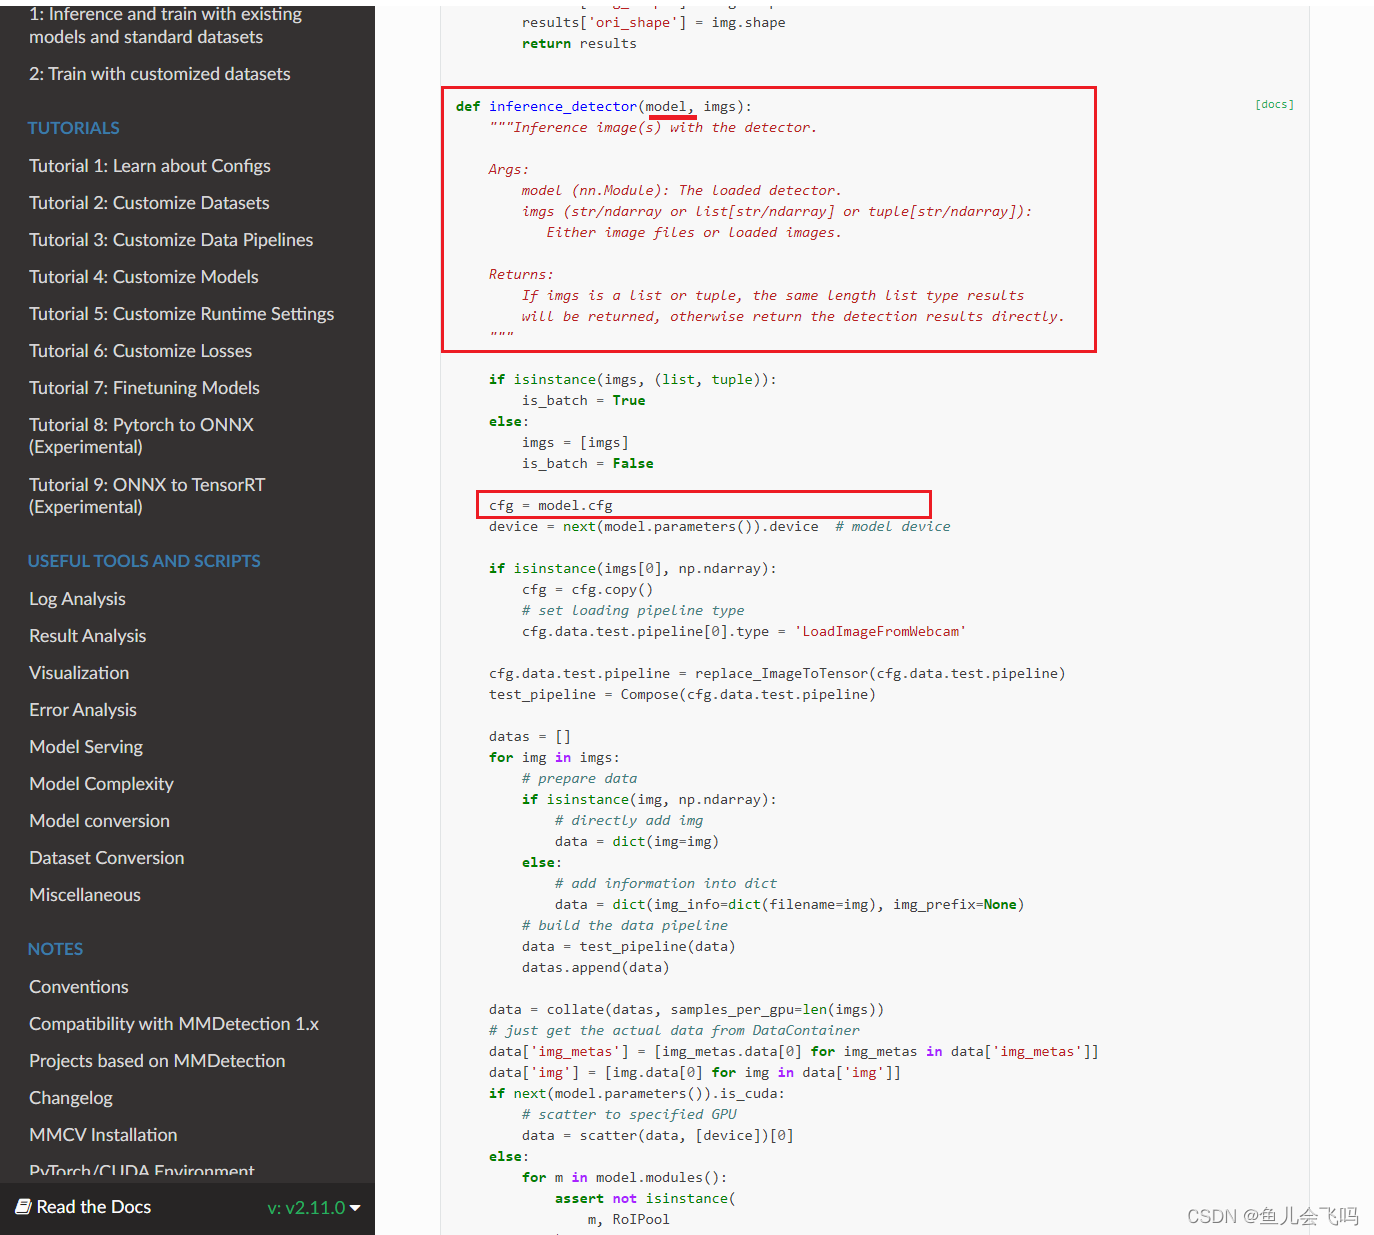Open the [docs] source code link
This screenshot has width=1374, height=1235.
click(1274, 104)
